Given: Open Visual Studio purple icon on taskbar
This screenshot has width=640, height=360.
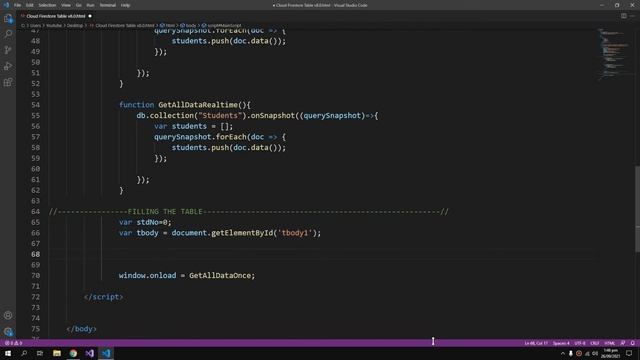Looking at the screenshot, I should (x=90, y=353).
